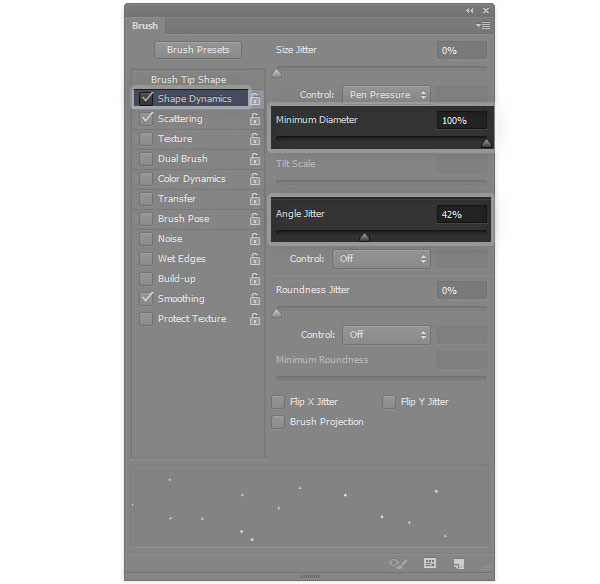The image size is (600, 584).
Task: Create a new brush preset icon
Action: point(459,563)
